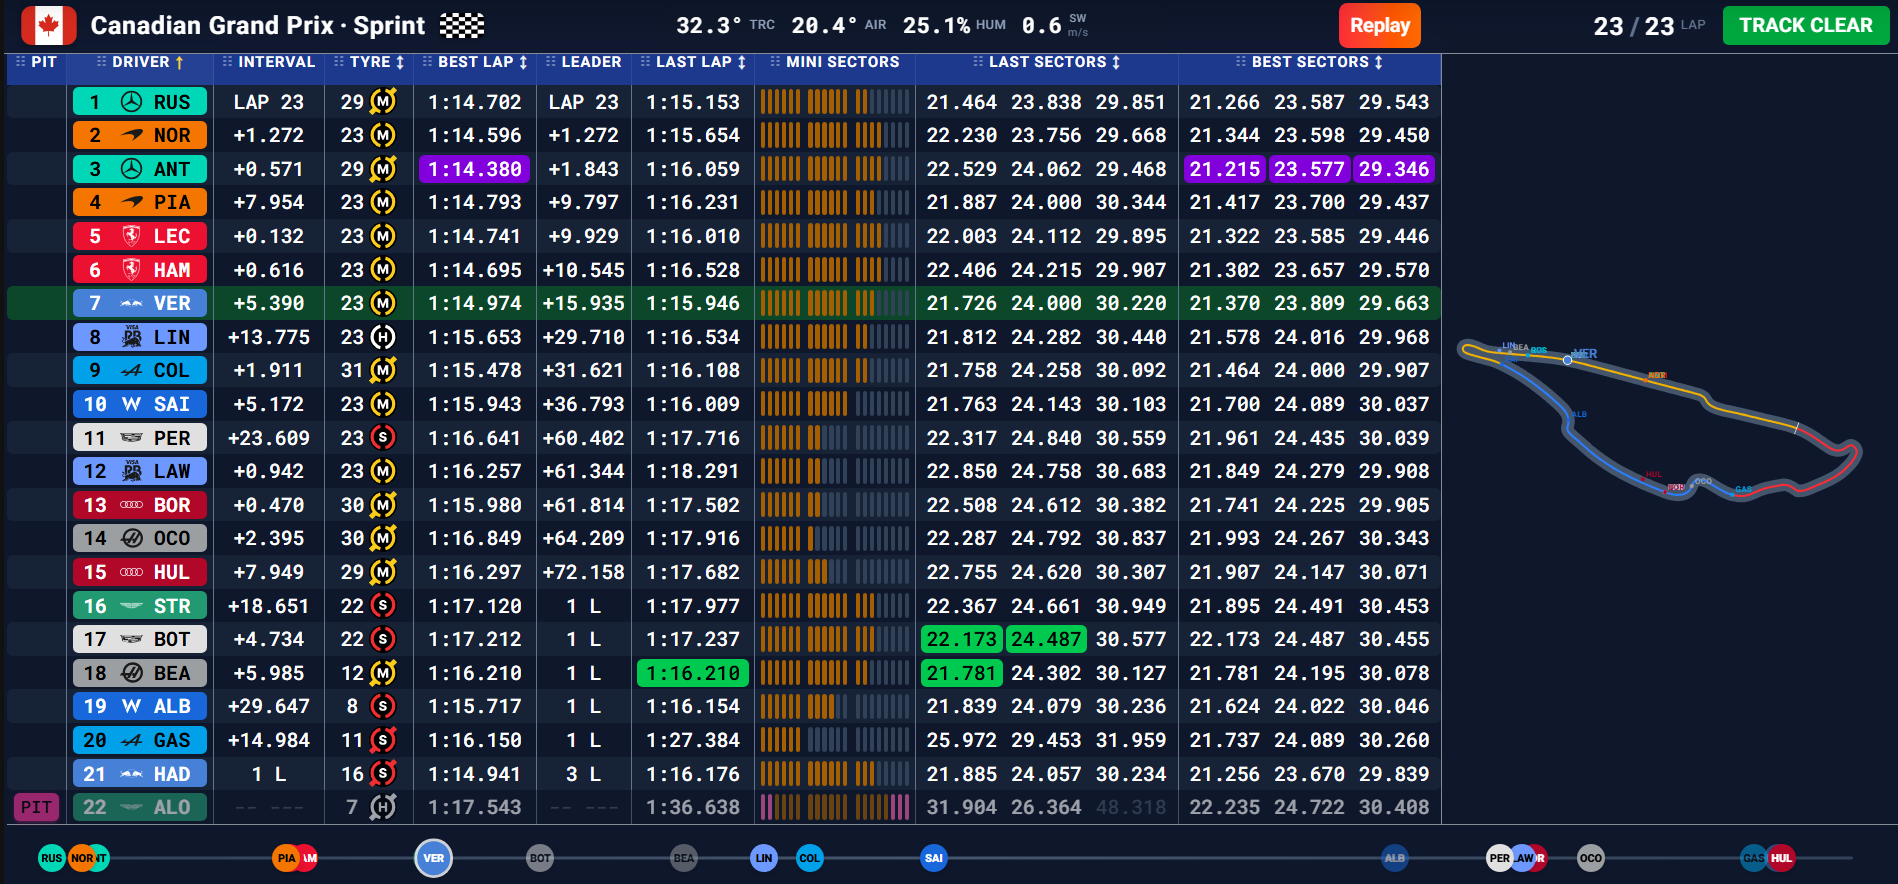Viewport: 1898px width, 884px height.
Task: Click the Williams logo in SAI row
Action: (131, 404)
